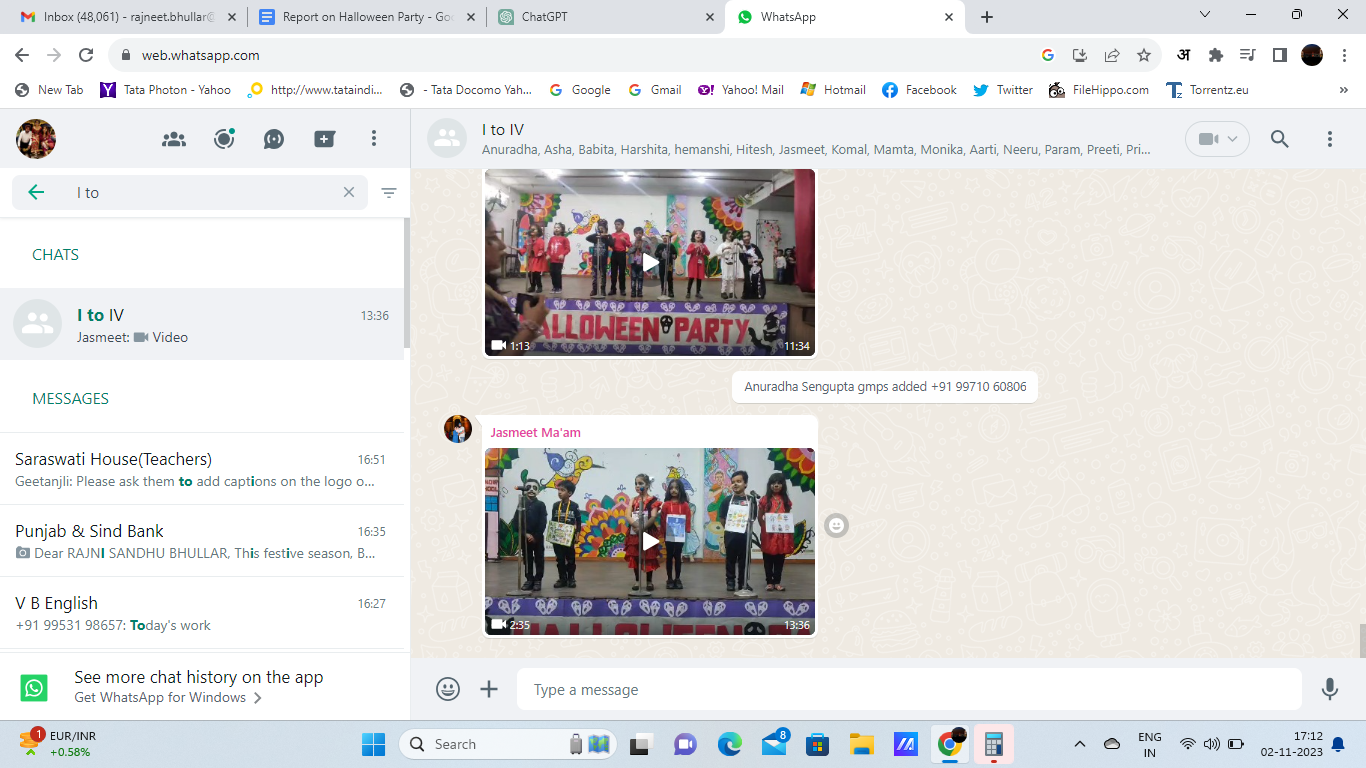Open the I to IV chat options menu

click(x=1330, y=139)
